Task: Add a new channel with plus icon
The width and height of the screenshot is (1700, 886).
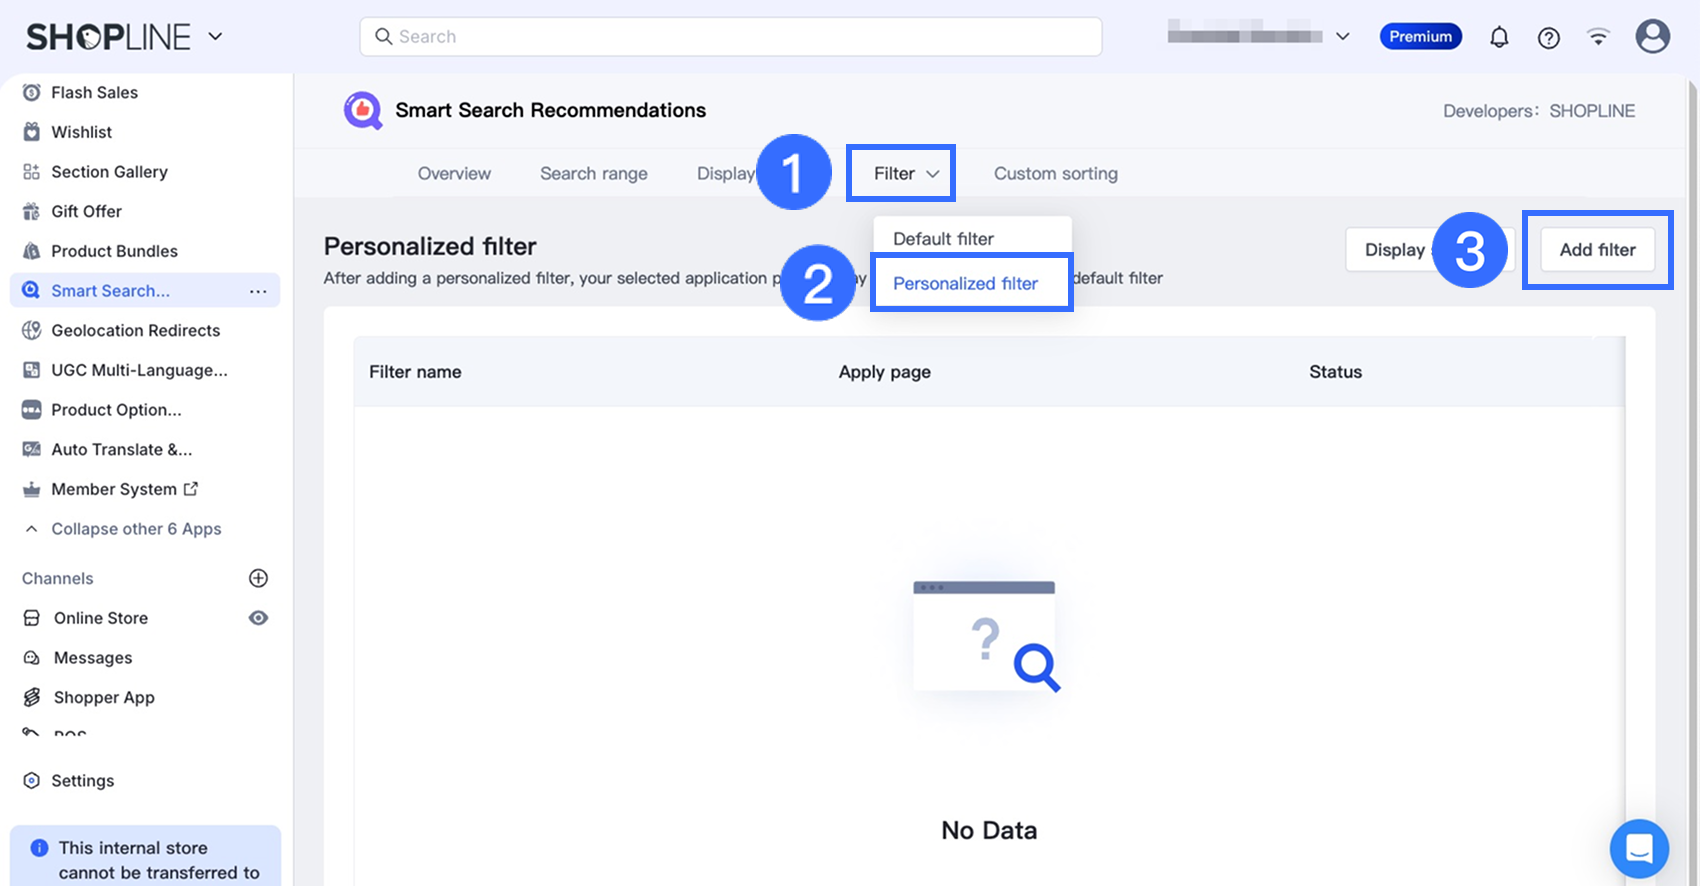Action: [258, 578]
